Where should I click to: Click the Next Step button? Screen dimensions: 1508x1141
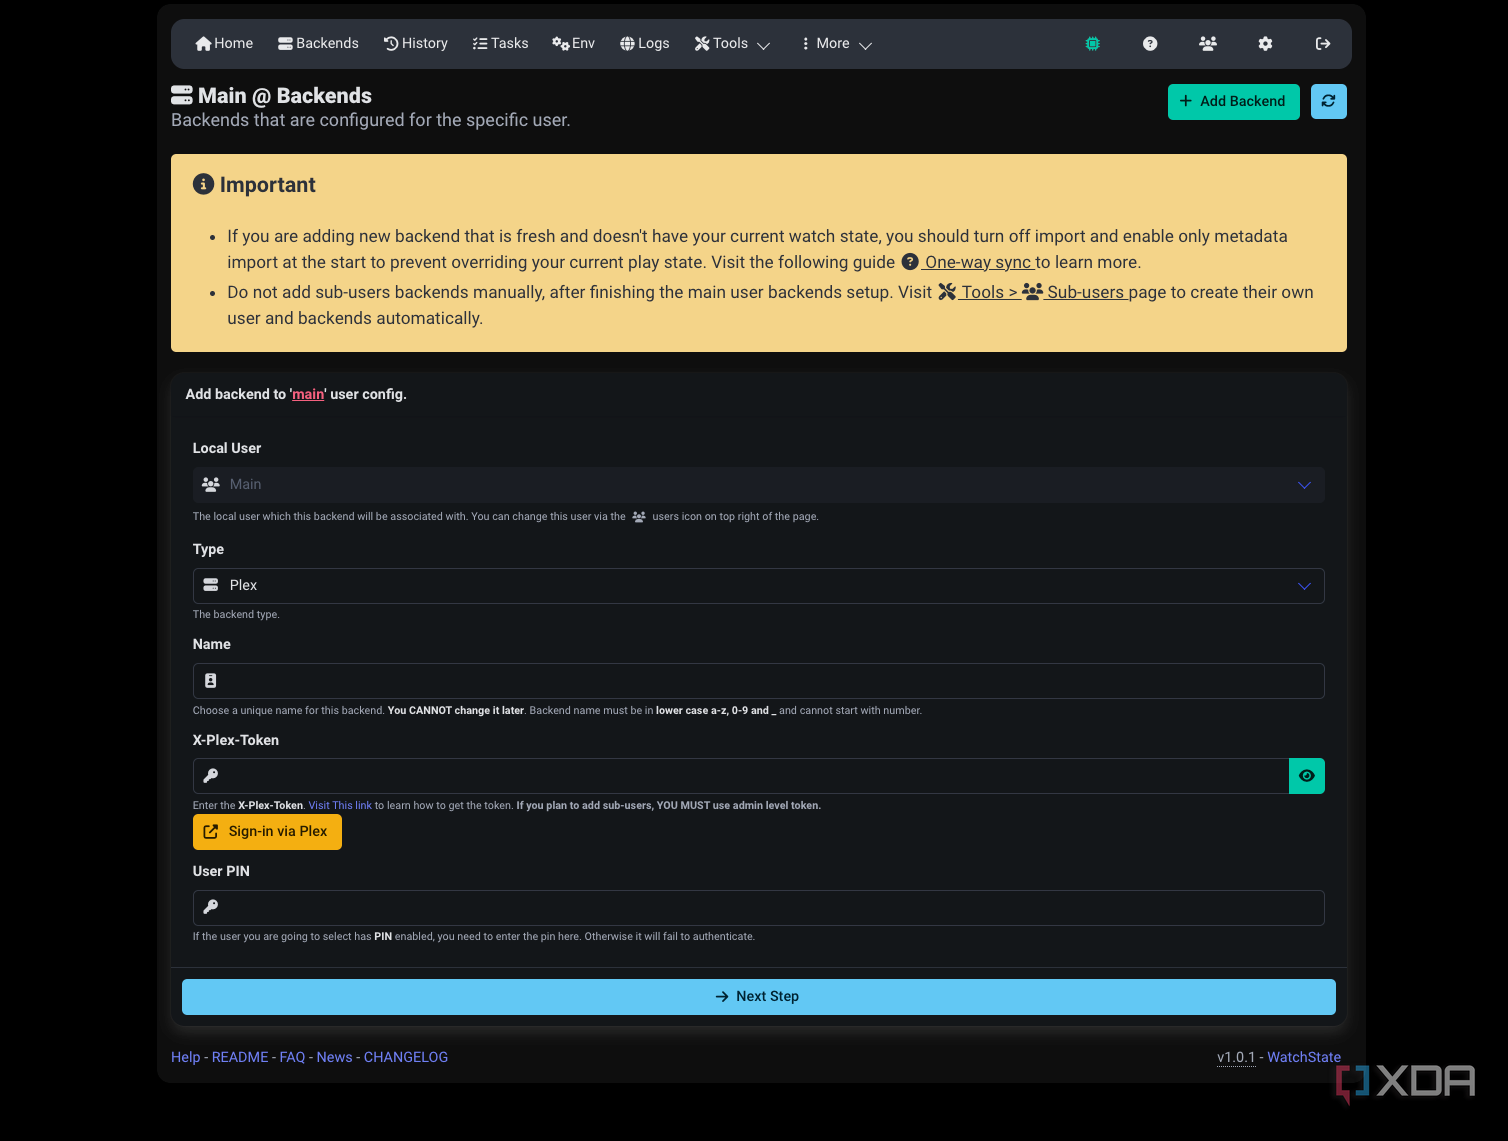[759, 997]
